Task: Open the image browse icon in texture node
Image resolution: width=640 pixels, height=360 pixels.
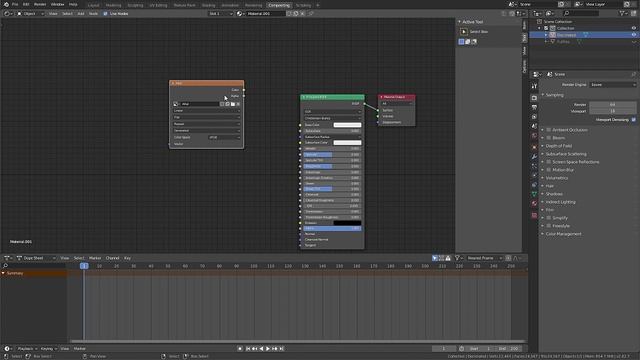Action: coord(176,104)
